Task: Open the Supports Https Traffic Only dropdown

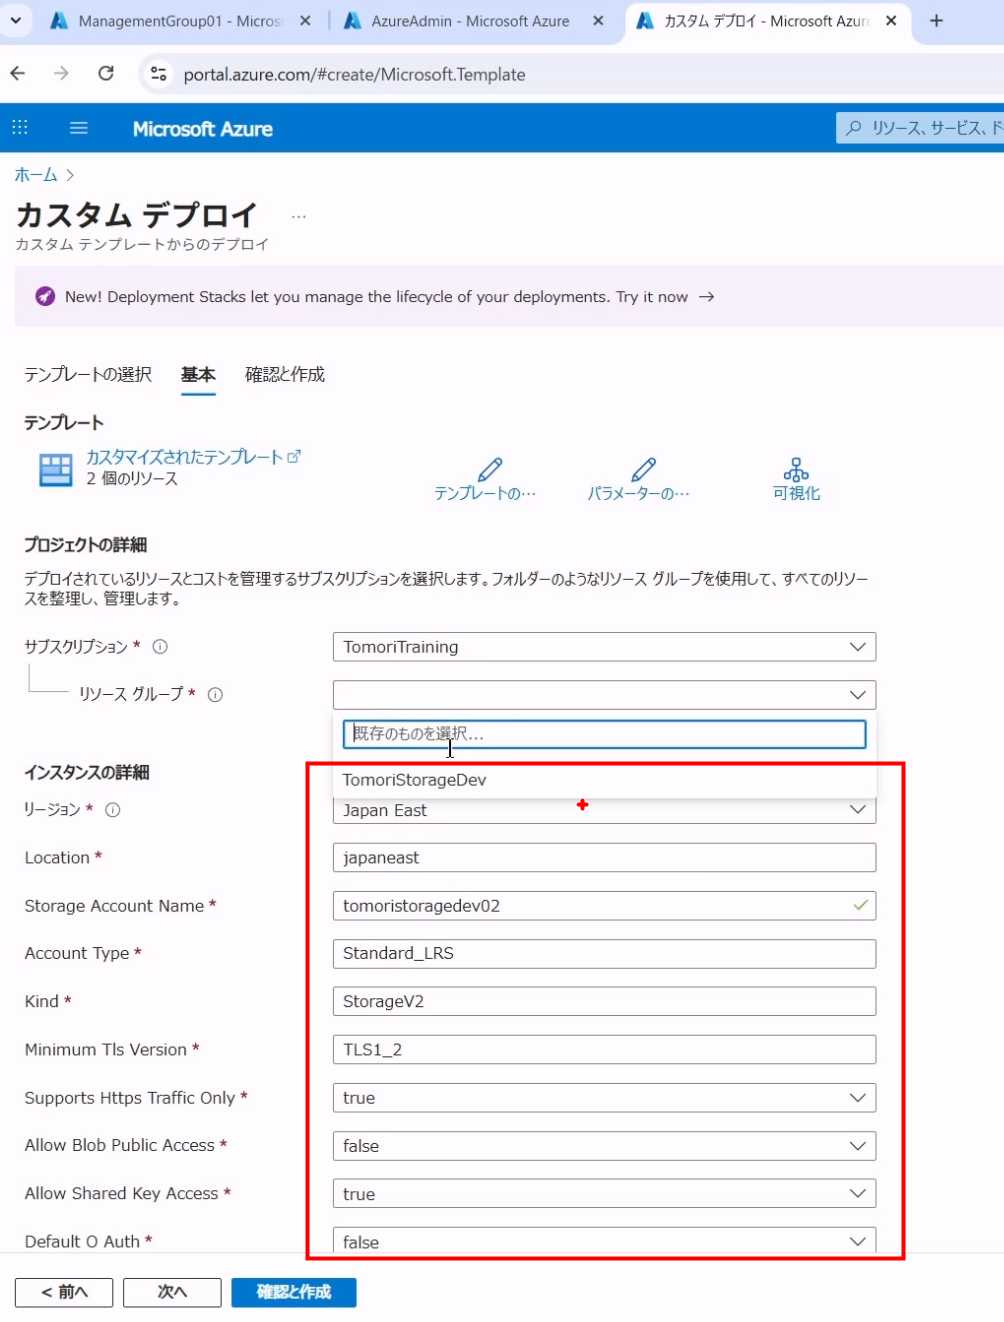Action: point(603,1098)
